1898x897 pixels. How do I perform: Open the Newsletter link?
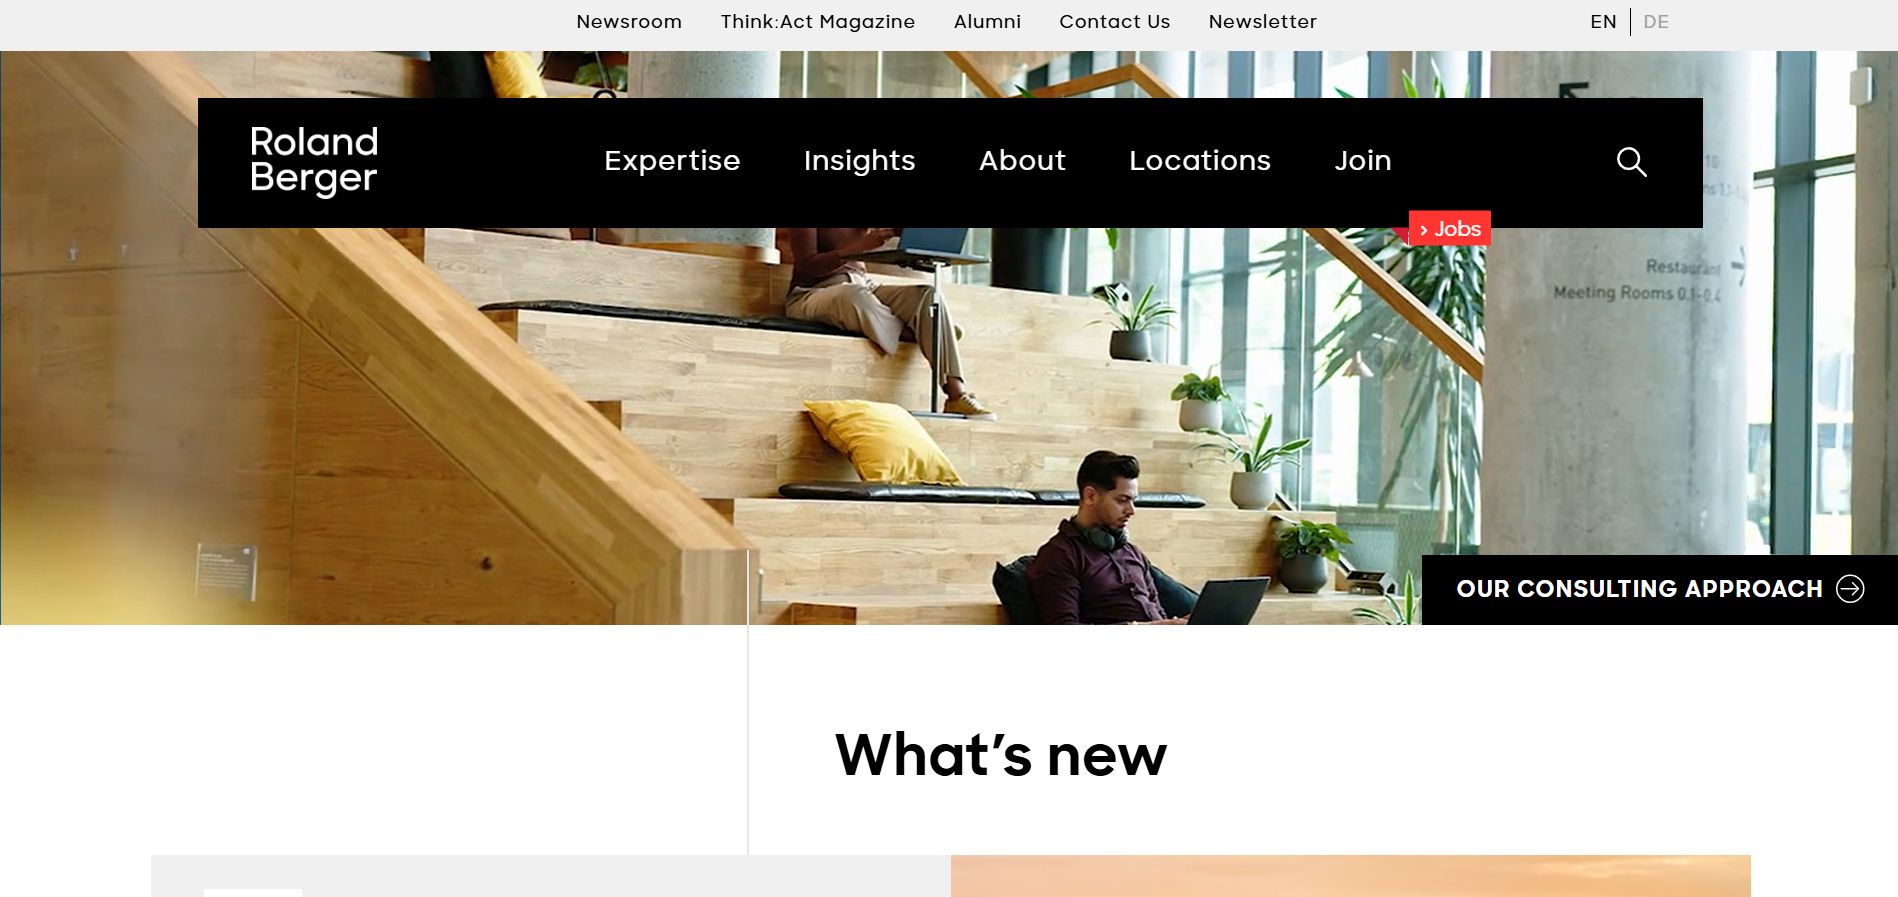tap(1262, 22)
